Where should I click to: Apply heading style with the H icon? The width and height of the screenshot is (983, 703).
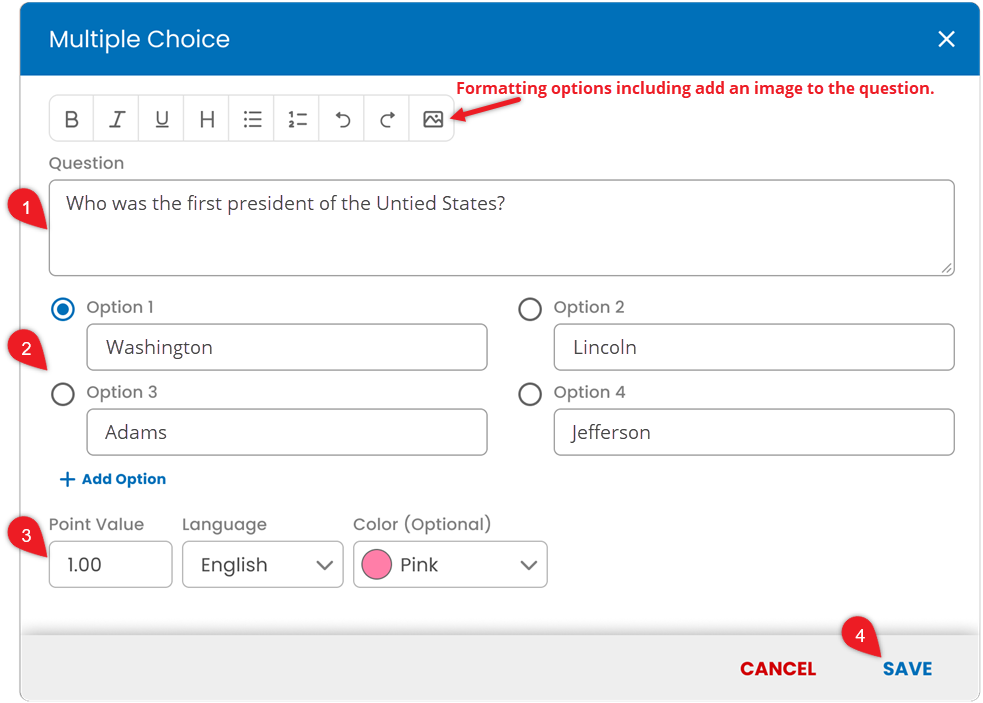tap(207, 119)
